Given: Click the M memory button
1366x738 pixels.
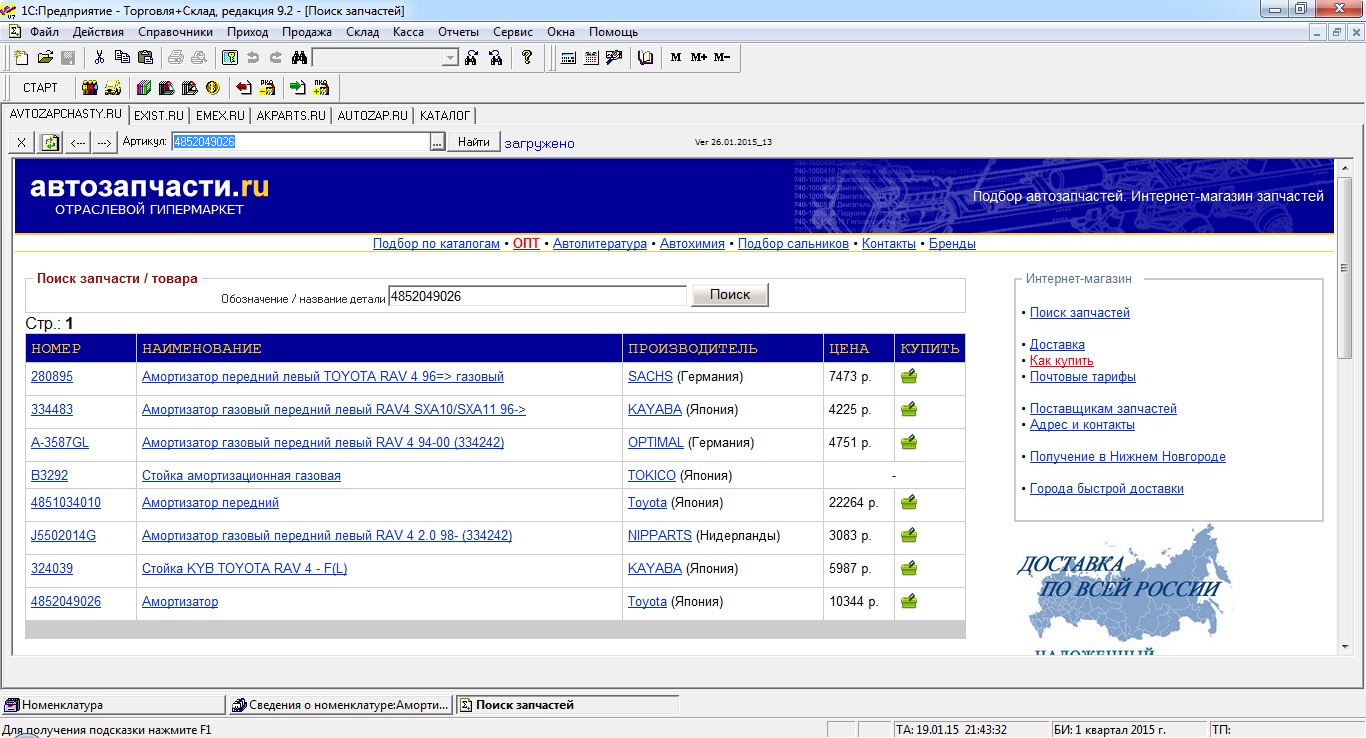Looking at the screenshot, I should (676, 57).
